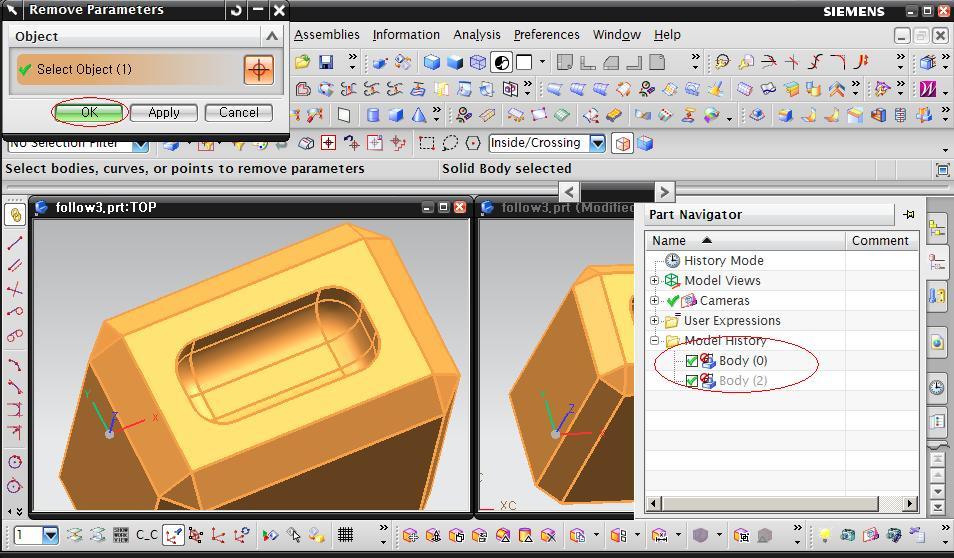Collapse the Model History node
This screenshot has height=558, width=954.
click(x=655, y=341)
